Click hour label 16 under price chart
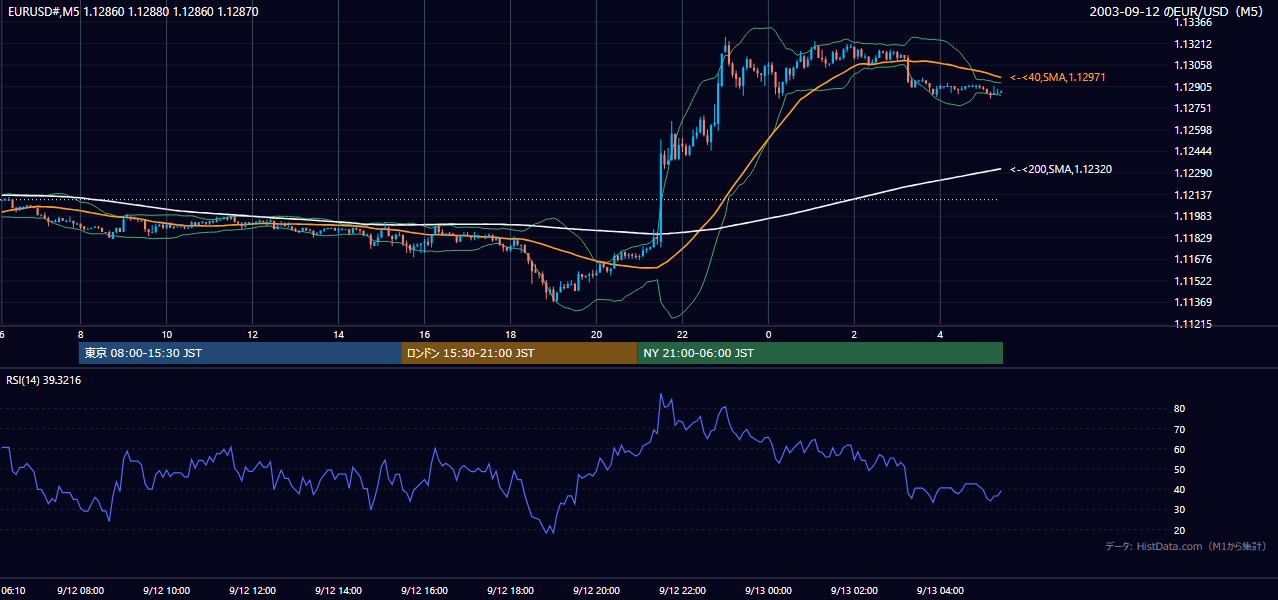 point(424,334)
